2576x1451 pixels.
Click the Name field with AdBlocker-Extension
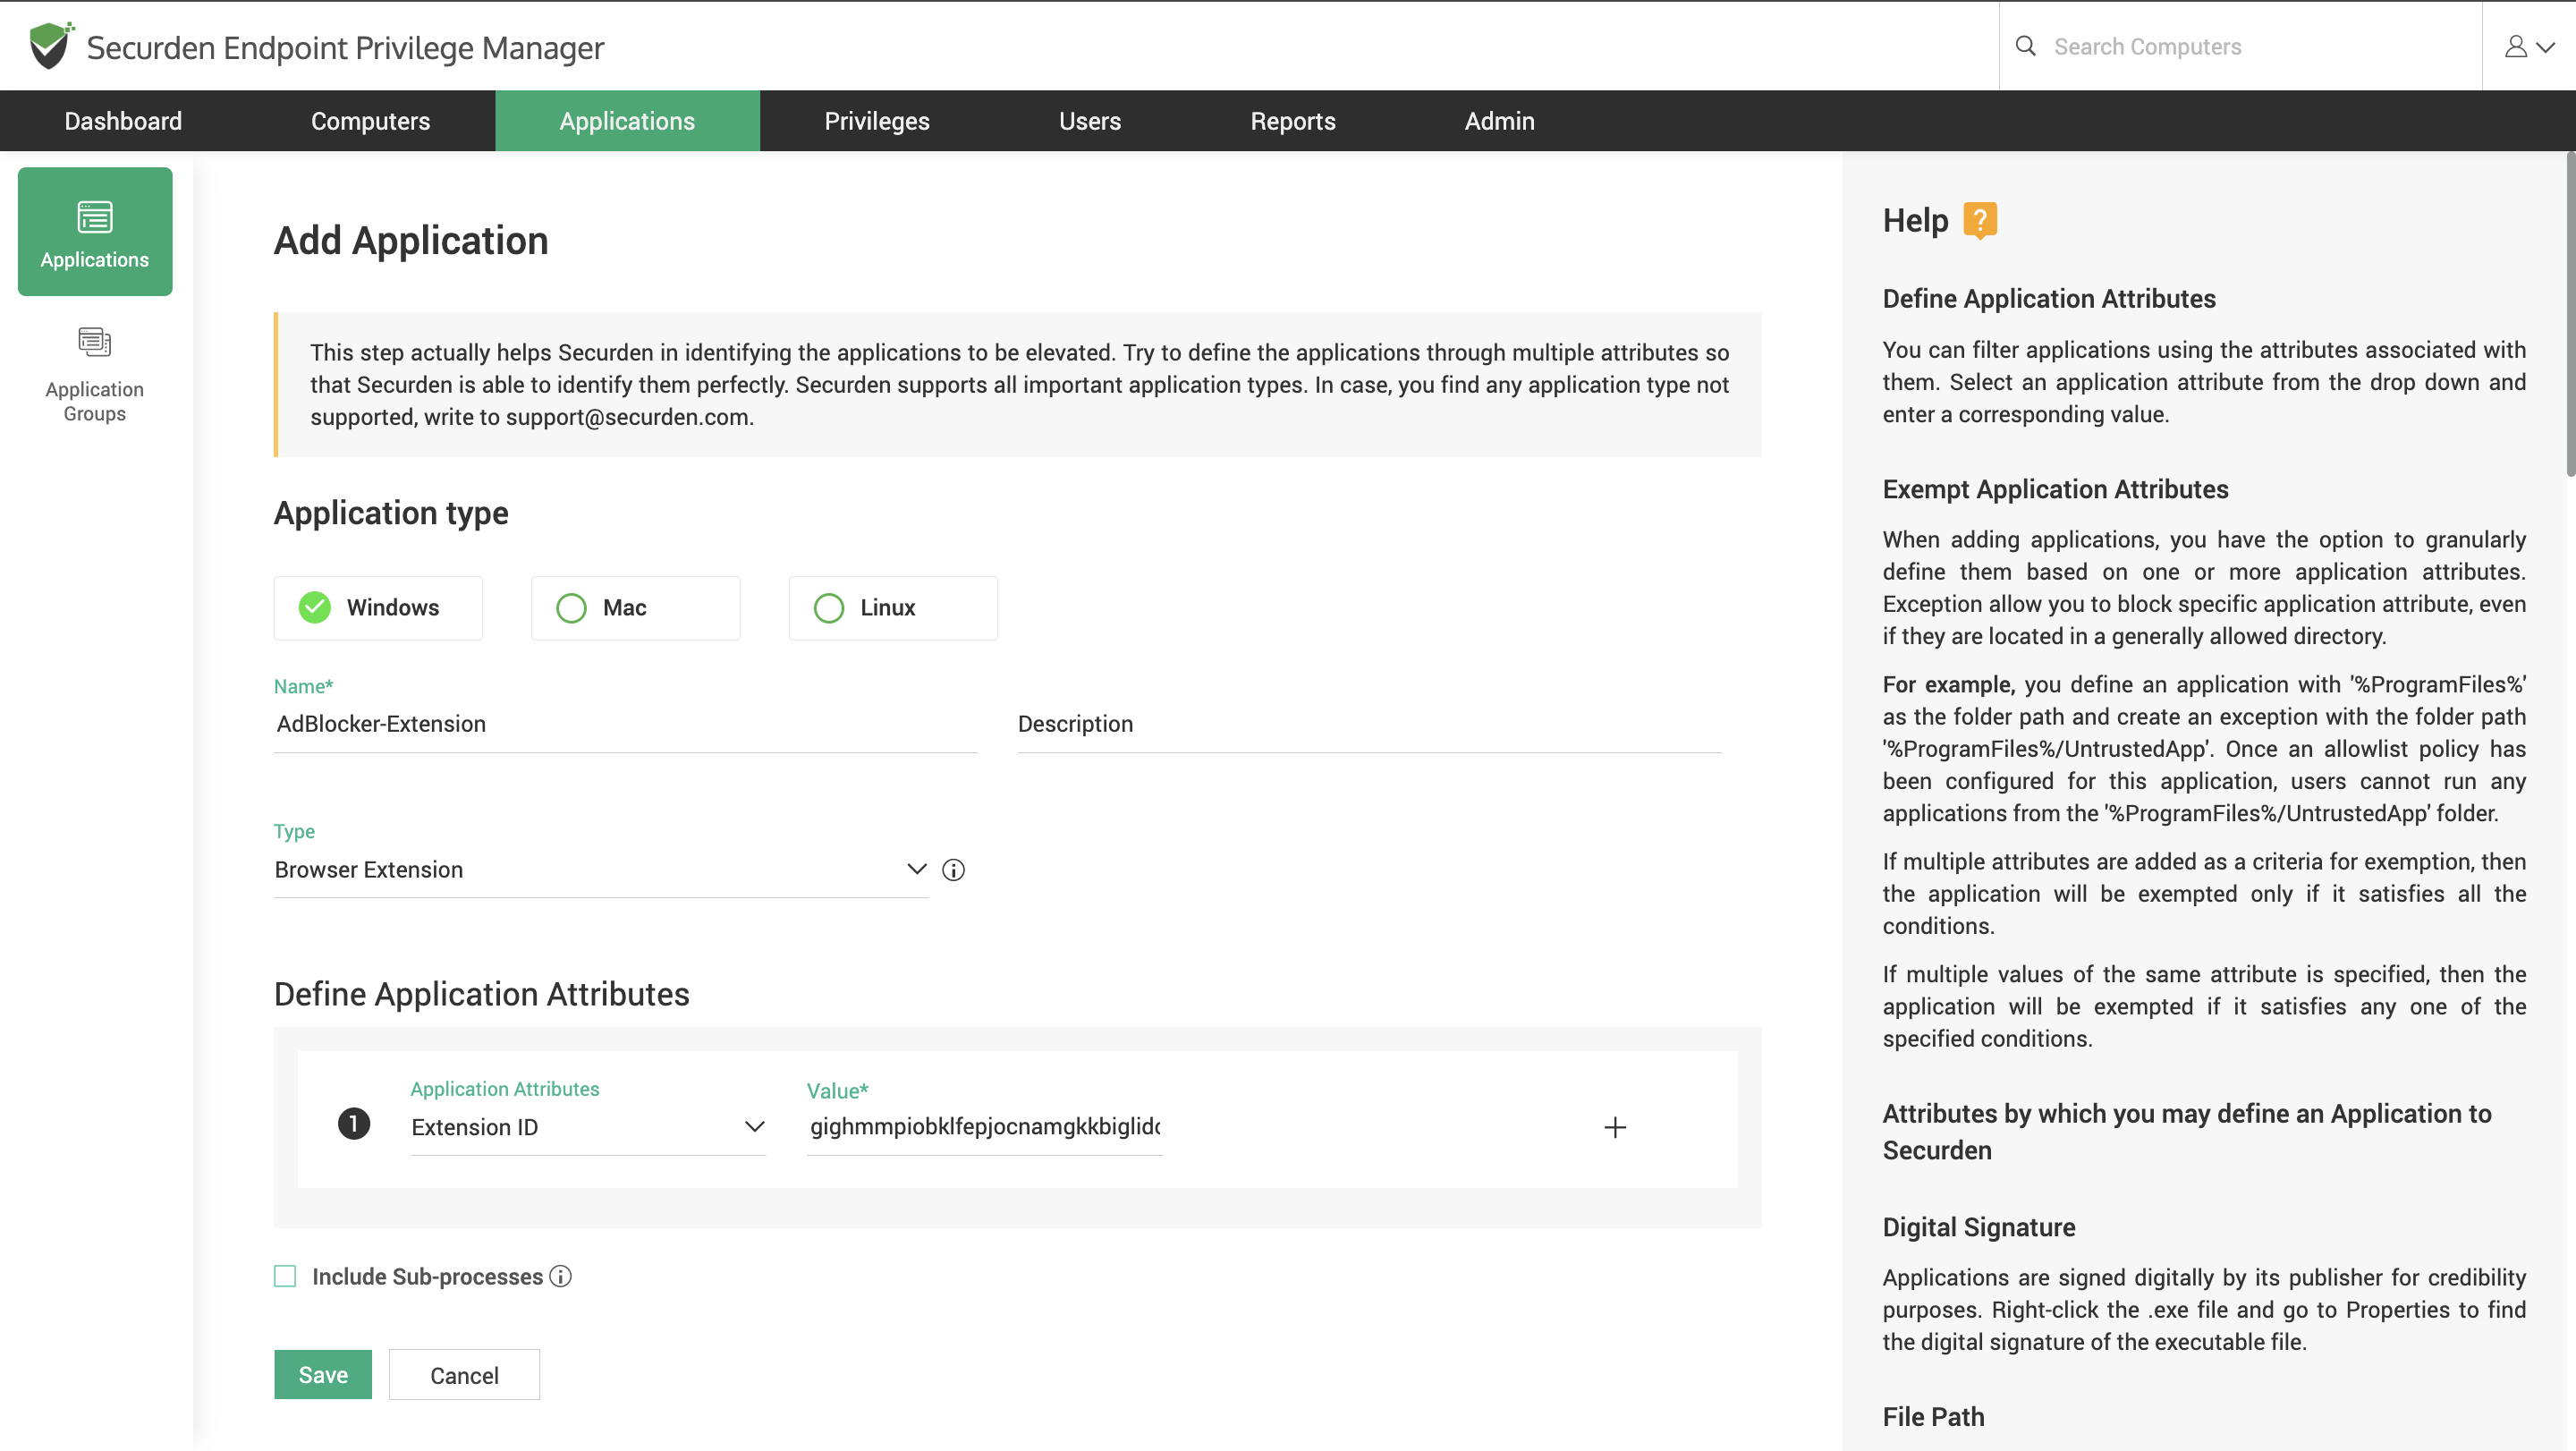point(625,724)
